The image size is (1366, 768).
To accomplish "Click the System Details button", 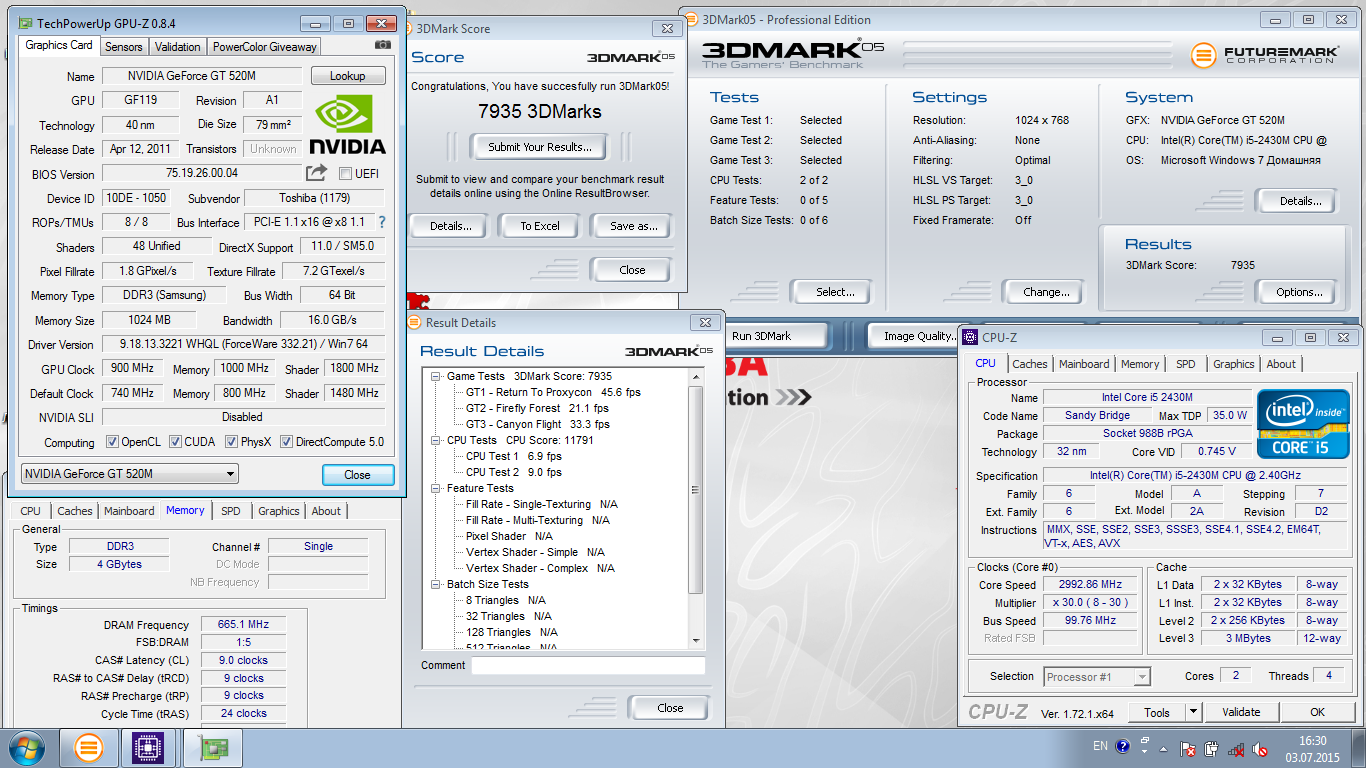I will click(1299, 201).
